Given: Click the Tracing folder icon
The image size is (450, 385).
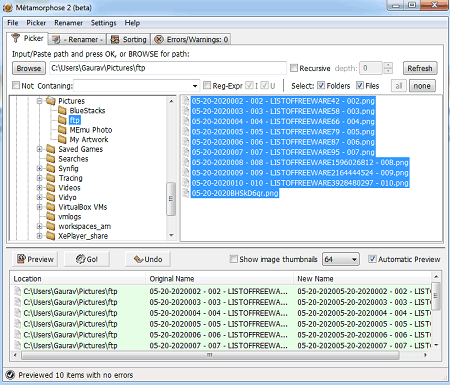Looking at the screenshot, I should [51, 178].
